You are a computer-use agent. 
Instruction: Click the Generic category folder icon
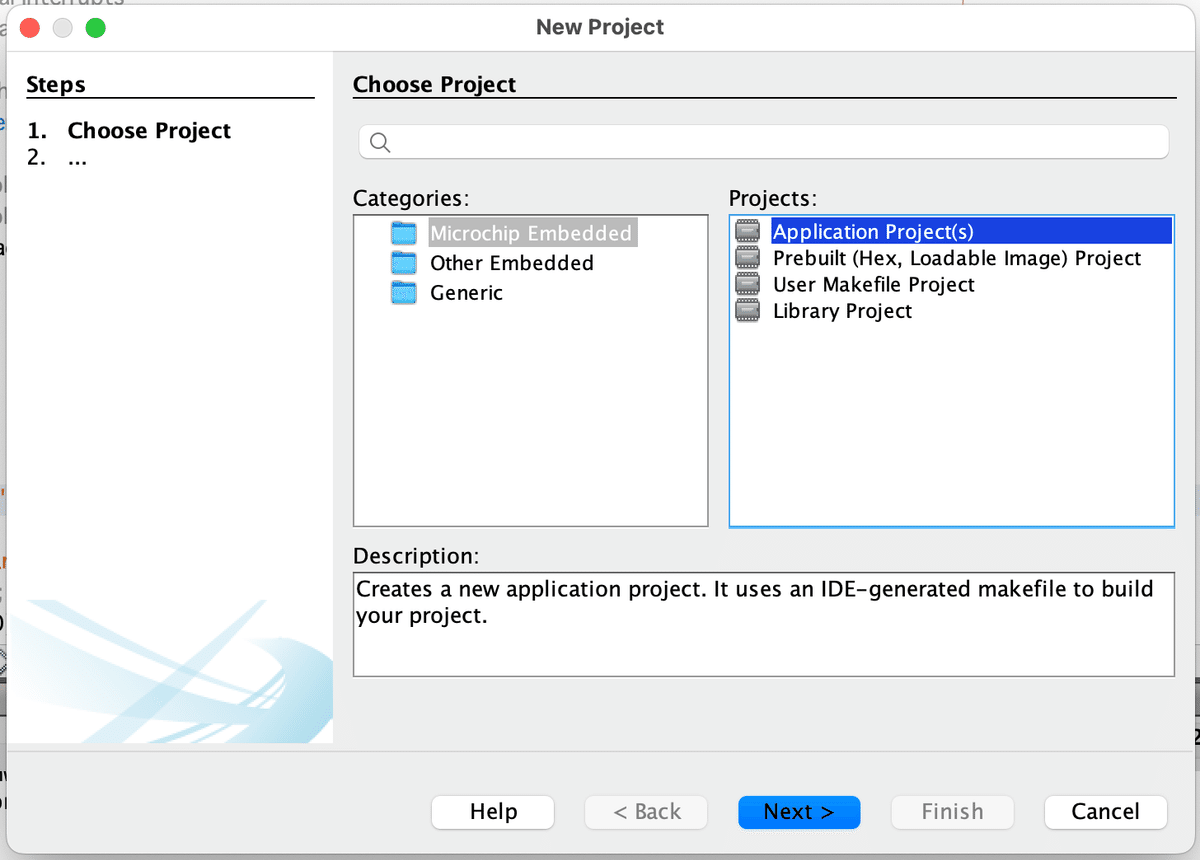(404, 293)
